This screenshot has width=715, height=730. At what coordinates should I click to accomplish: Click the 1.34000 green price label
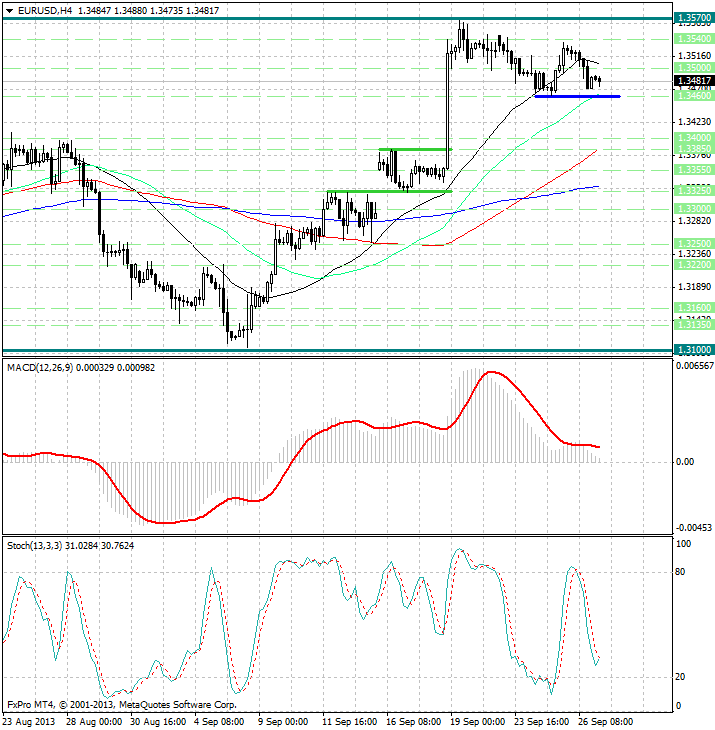(694, 137)
